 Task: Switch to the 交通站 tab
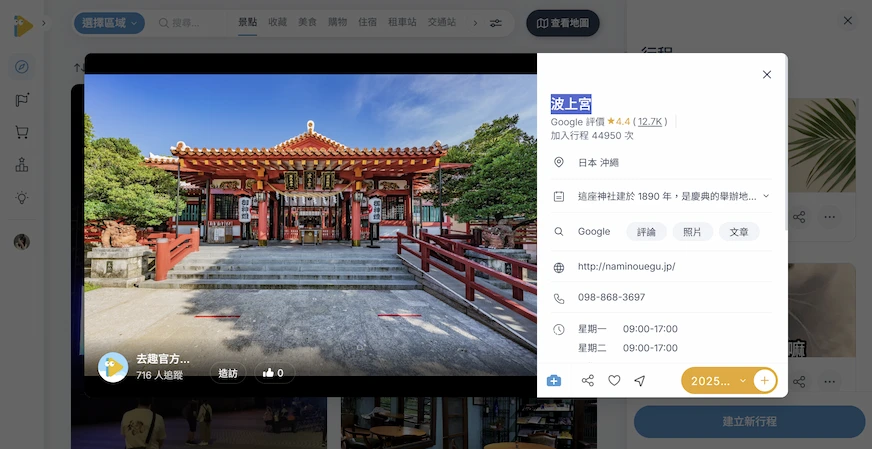(x=442, y=23)
